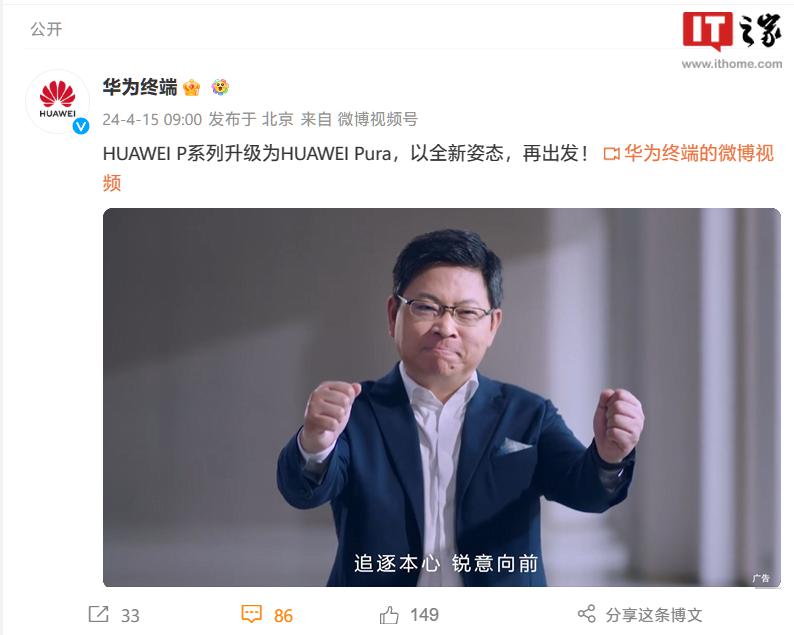Click the crown membership badge icon
Image resolution: width=794 pixels, height=635 pixels.
click(191, 88)
